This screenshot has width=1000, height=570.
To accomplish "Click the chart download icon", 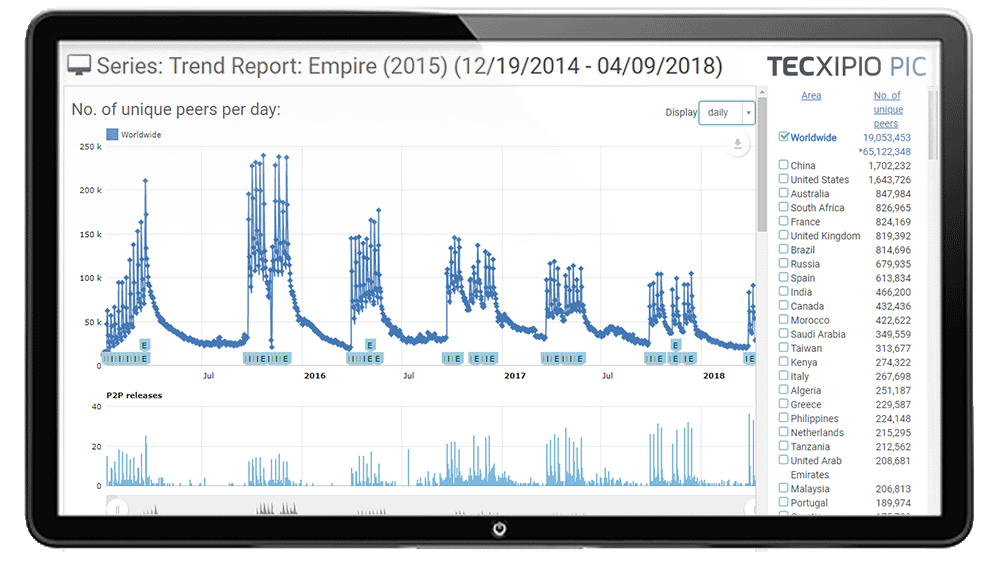I will click(737, 144).
